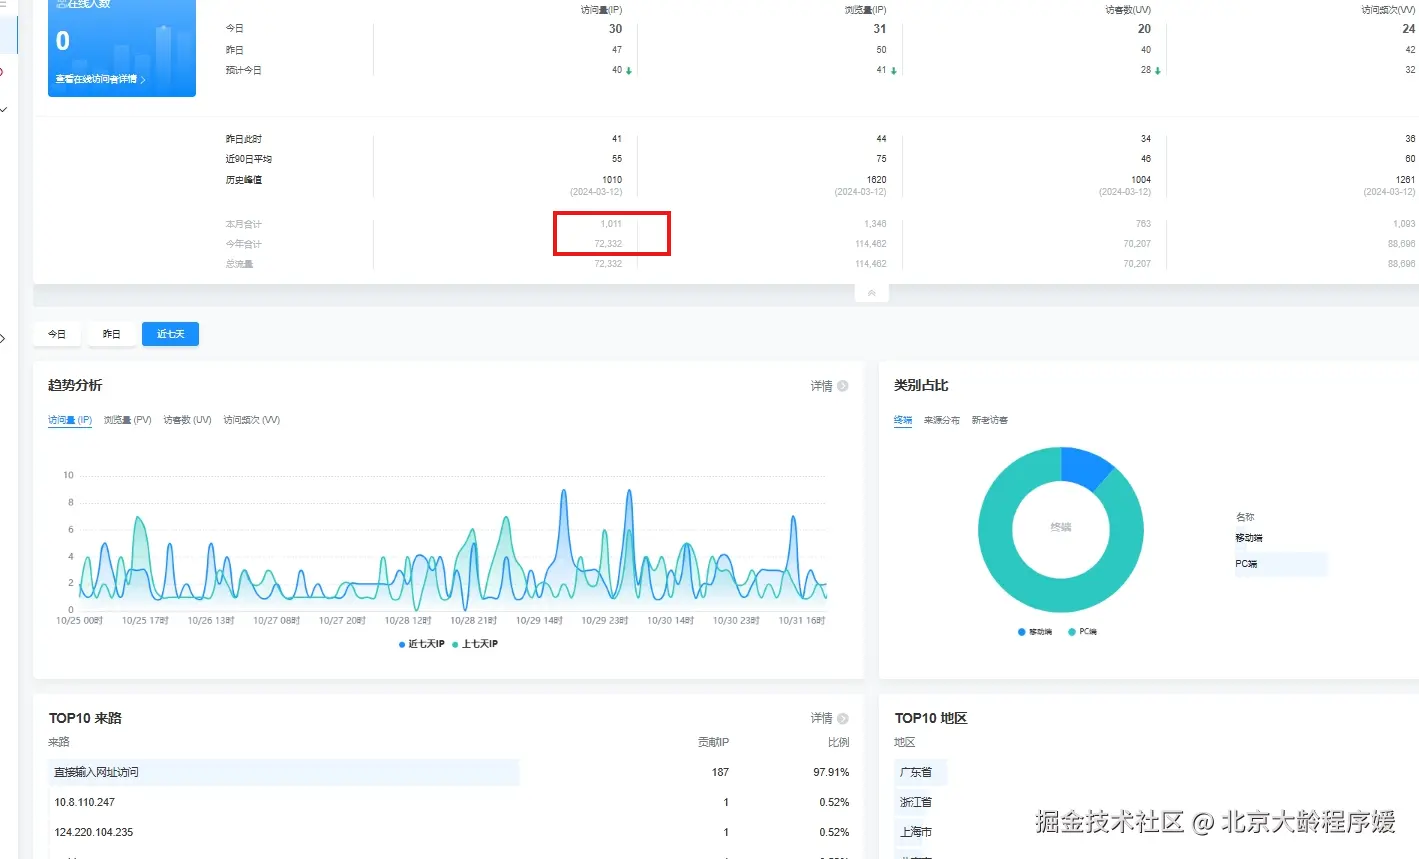Select the 今日 time filter button
This screenshot has height=859, width=1419.
point(56,333)
